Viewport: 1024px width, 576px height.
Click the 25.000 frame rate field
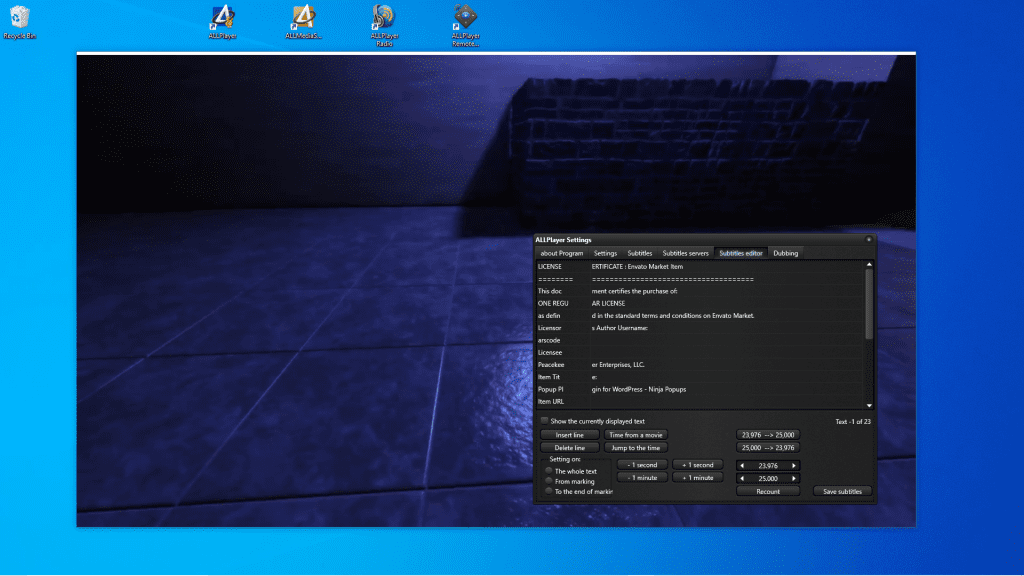[768, 479]
